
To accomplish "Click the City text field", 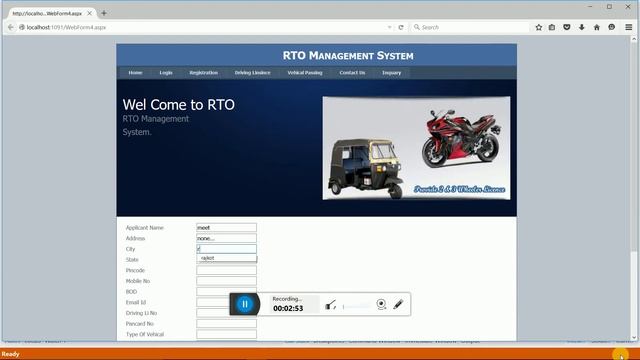I will pos(226,249).
